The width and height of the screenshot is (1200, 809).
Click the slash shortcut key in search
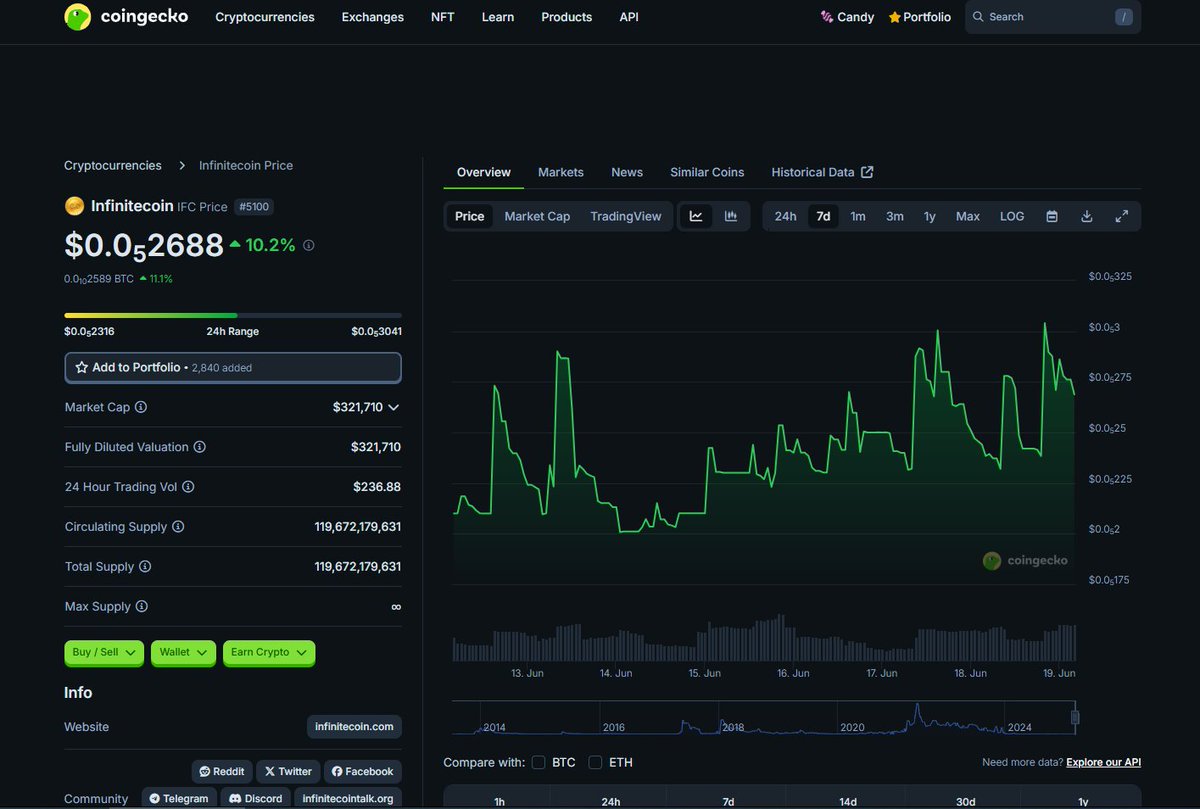pos(1124,17)
